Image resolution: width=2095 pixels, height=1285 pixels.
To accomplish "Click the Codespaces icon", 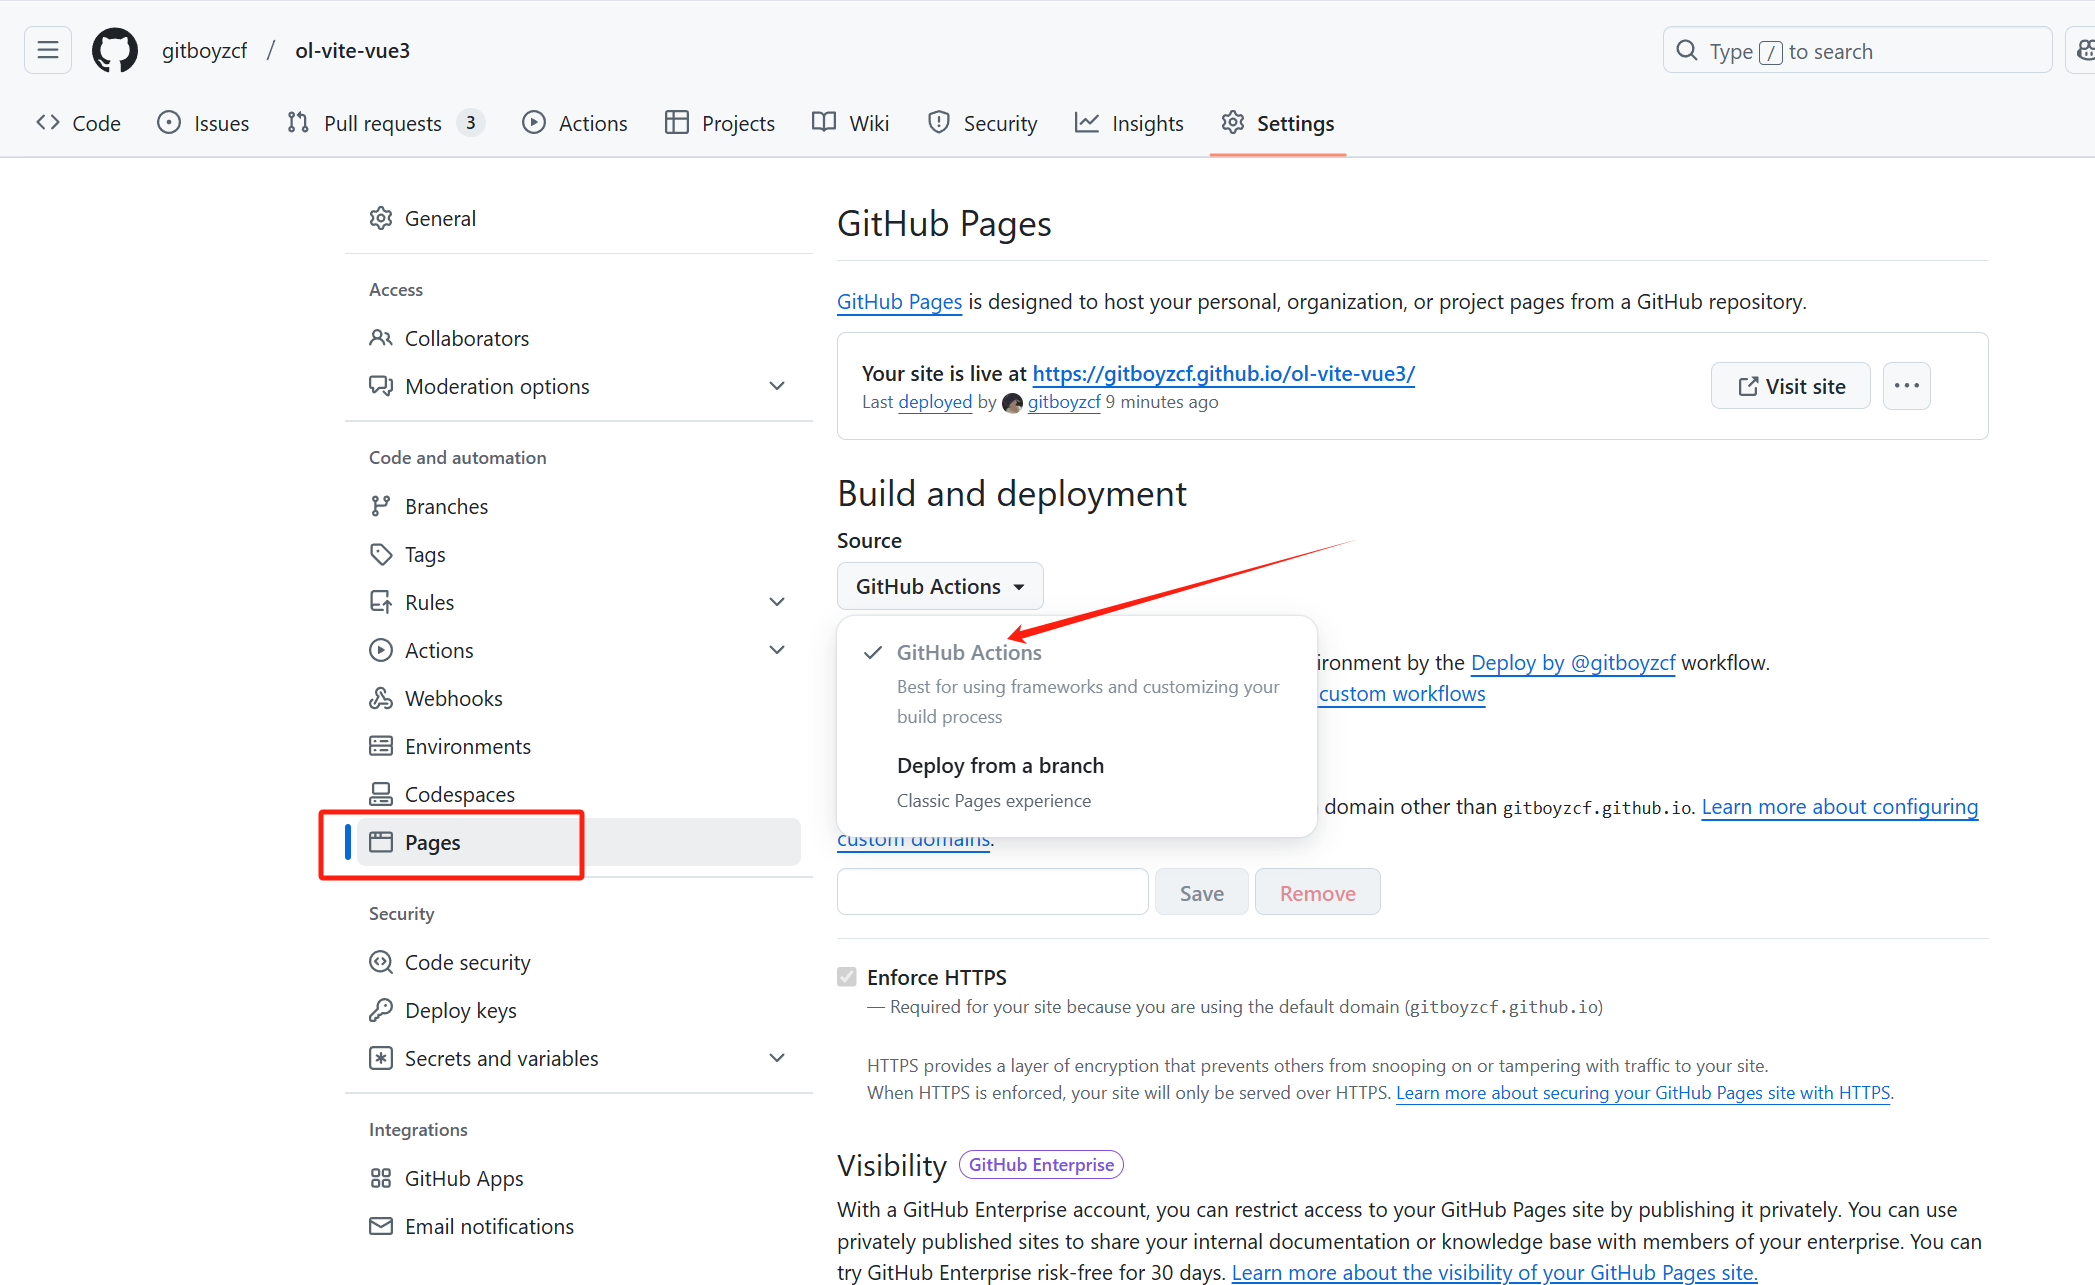I will 381,794.
